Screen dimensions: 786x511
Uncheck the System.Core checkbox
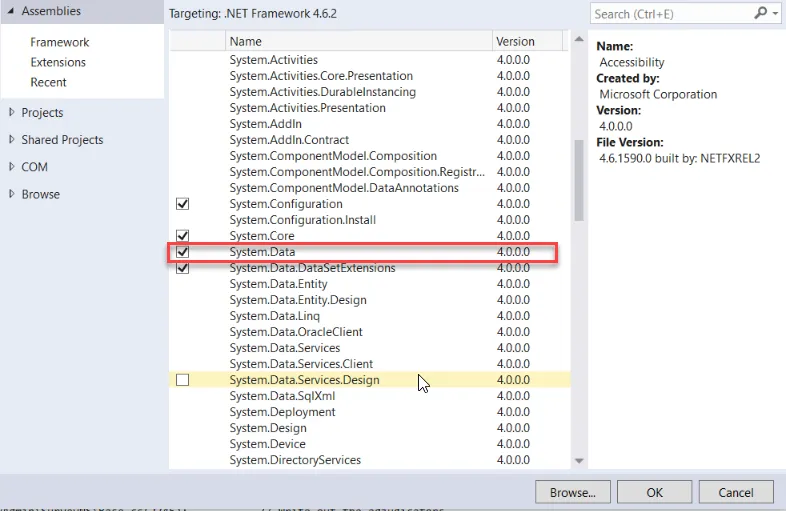182,236
